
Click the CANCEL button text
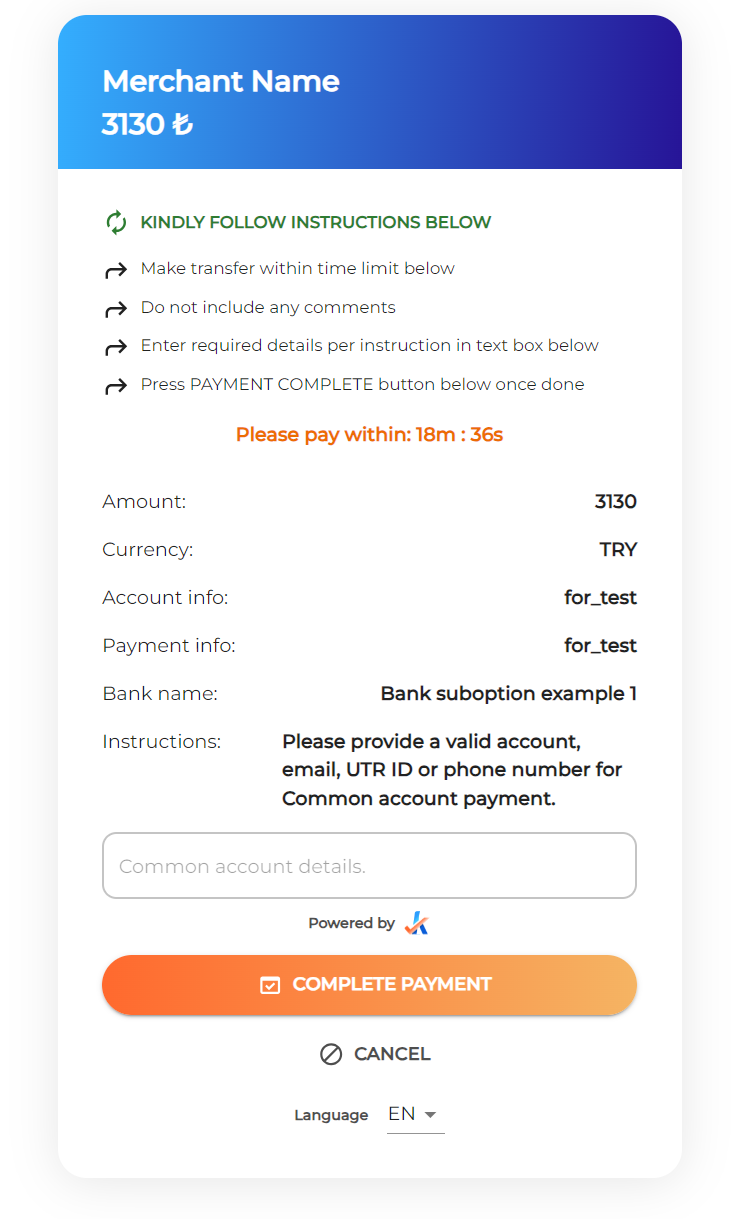point(392,1054)
